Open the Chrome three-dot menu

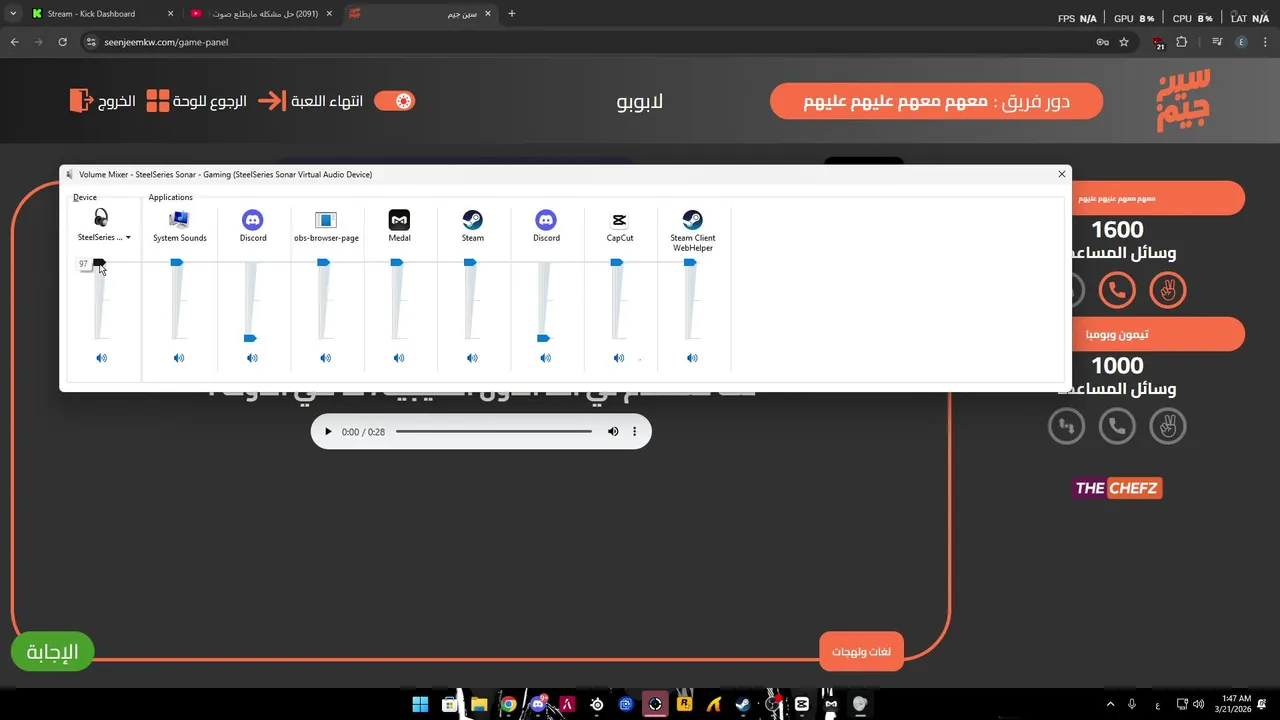coord(1264,42)
